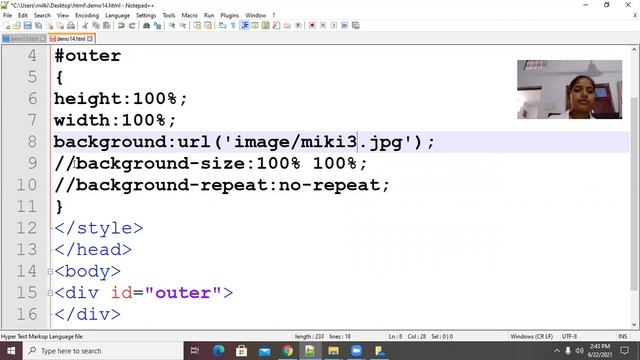Toggle INS insert mode in status bar
This screenshot has width=640, height=360.
(622, 337)
